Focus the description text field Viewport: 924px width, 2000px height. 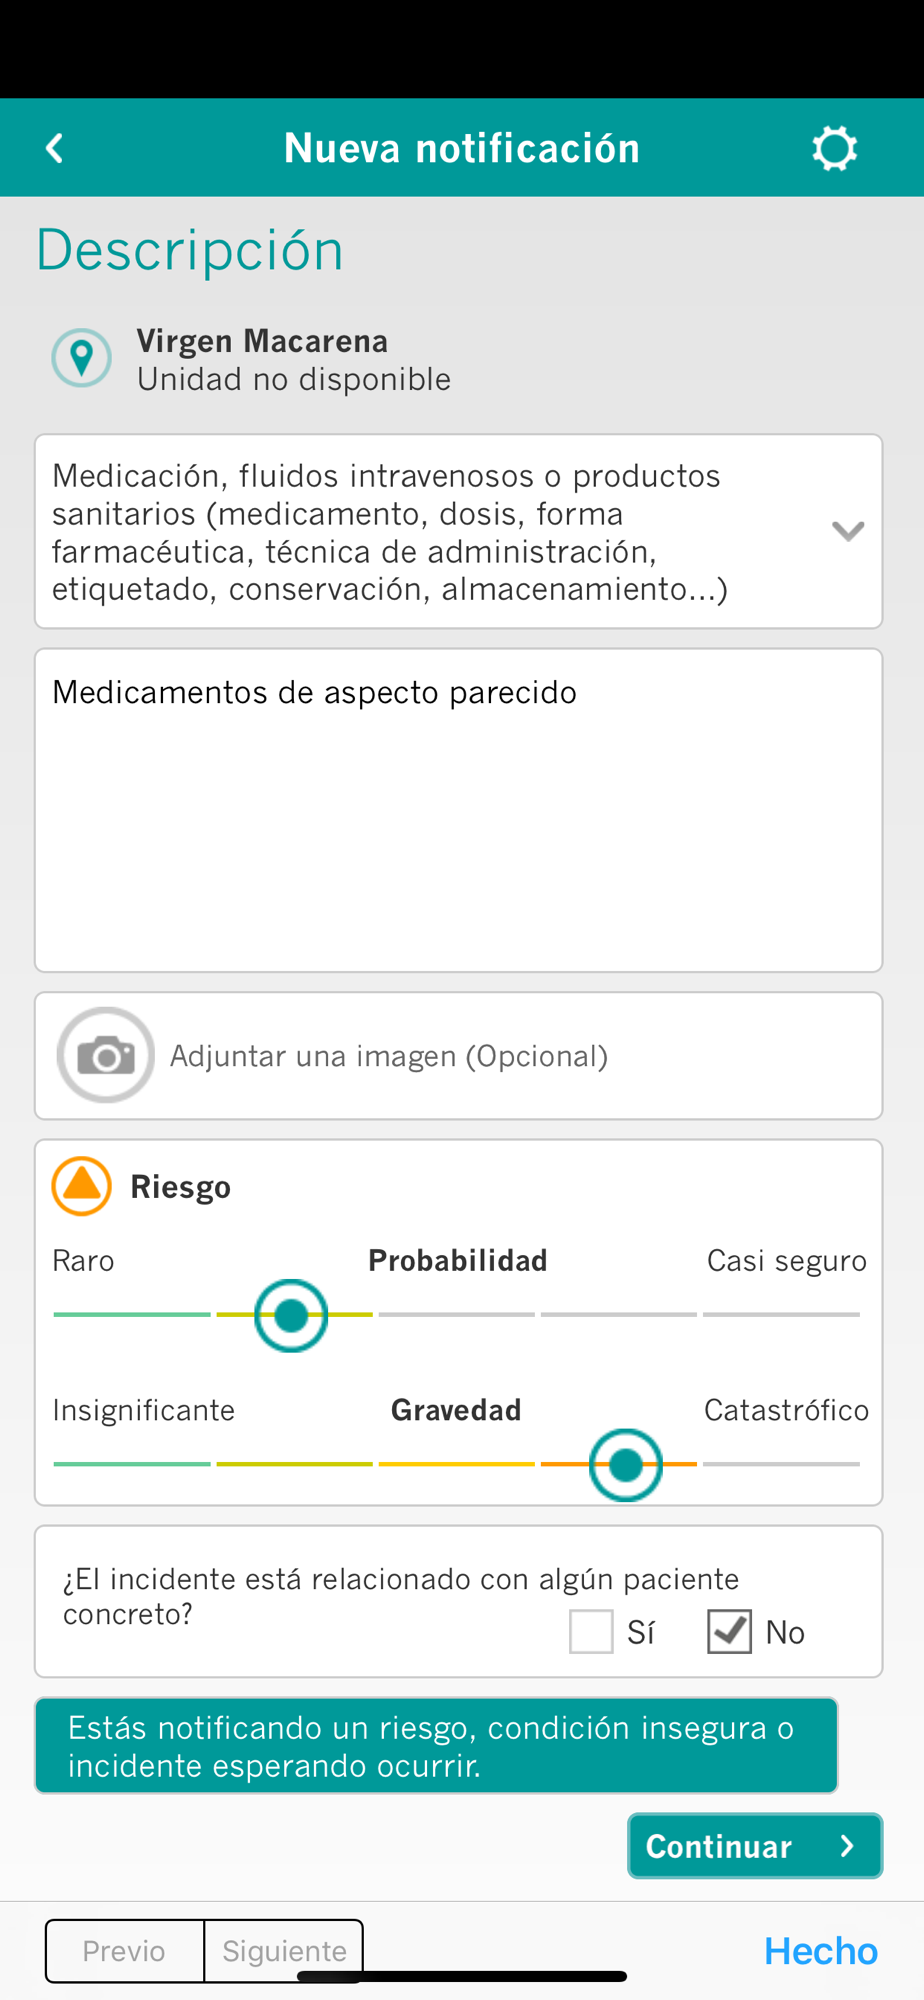pos(459,810)
